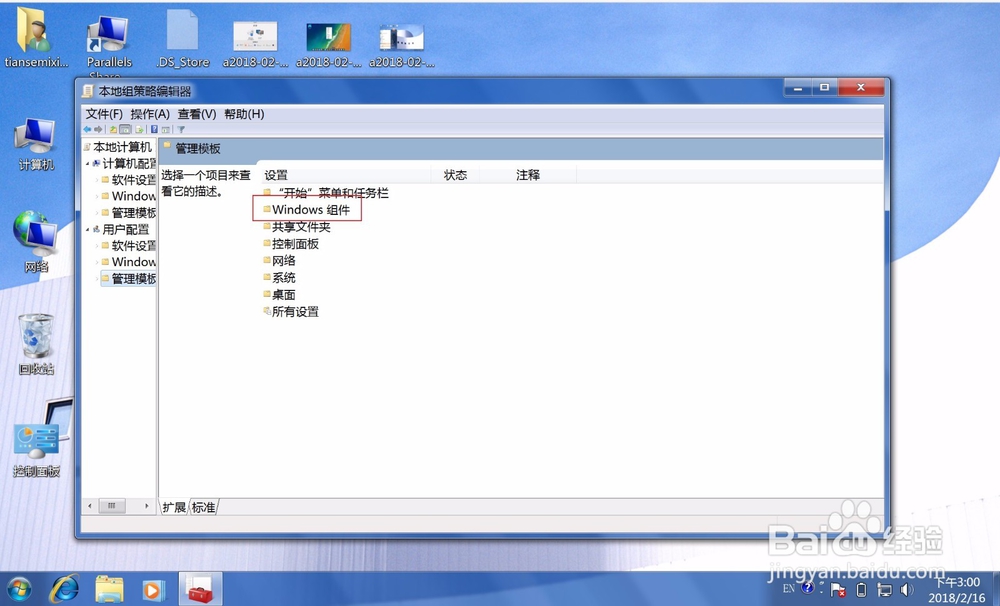This screenshot has height=606, width=1000.
Task: Maximize the 本地组策略编辑器 window
Action: coord(825,87)
